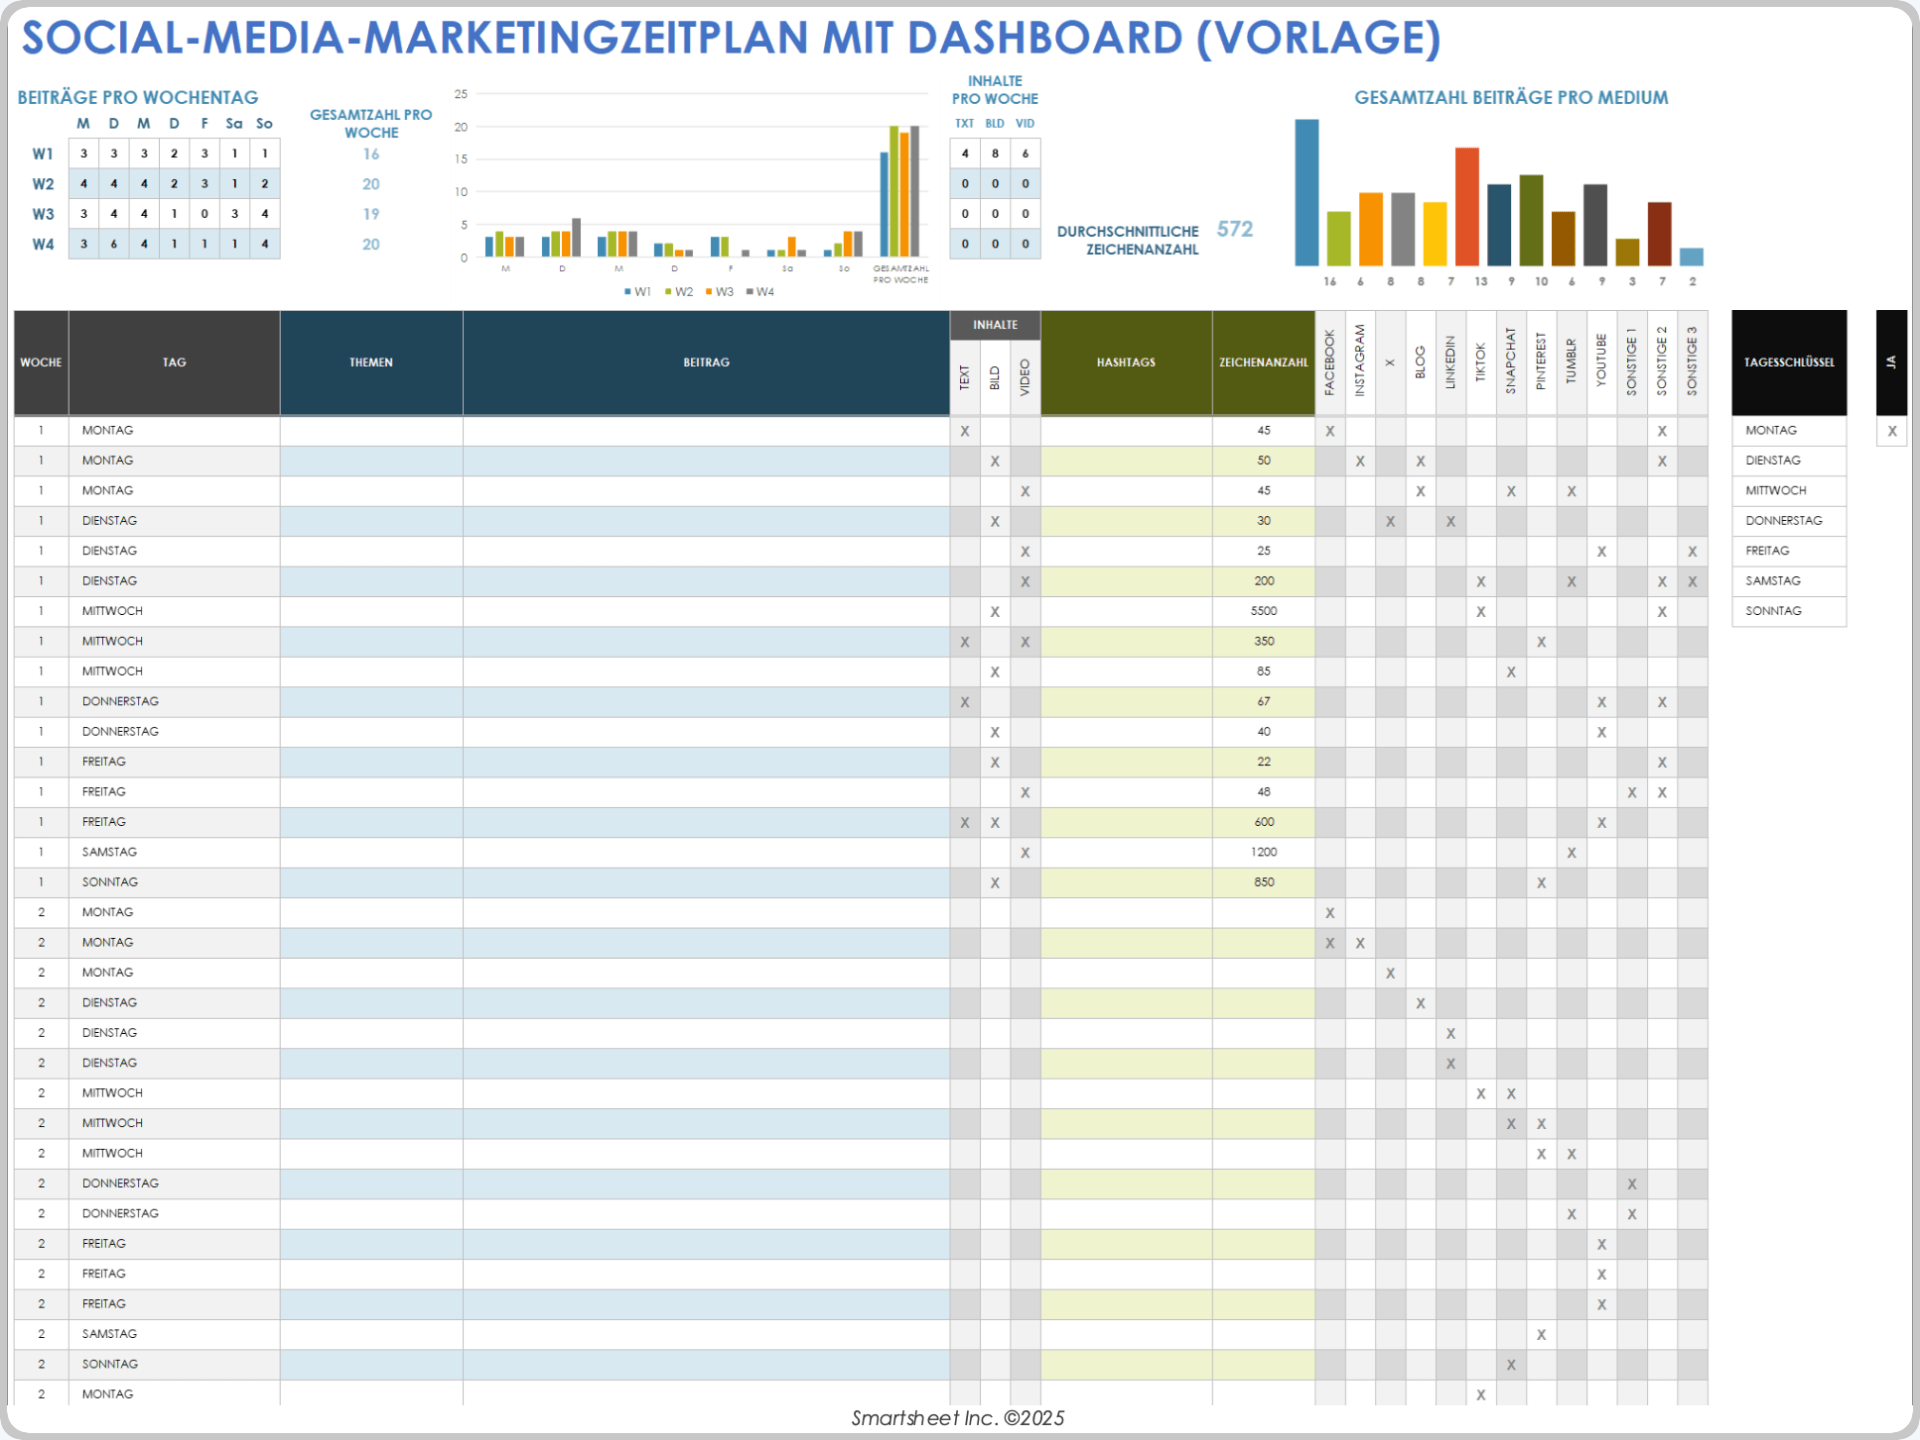Click the BLD column label
This screenshot has width=1920, height=1440.
[995, 124]
